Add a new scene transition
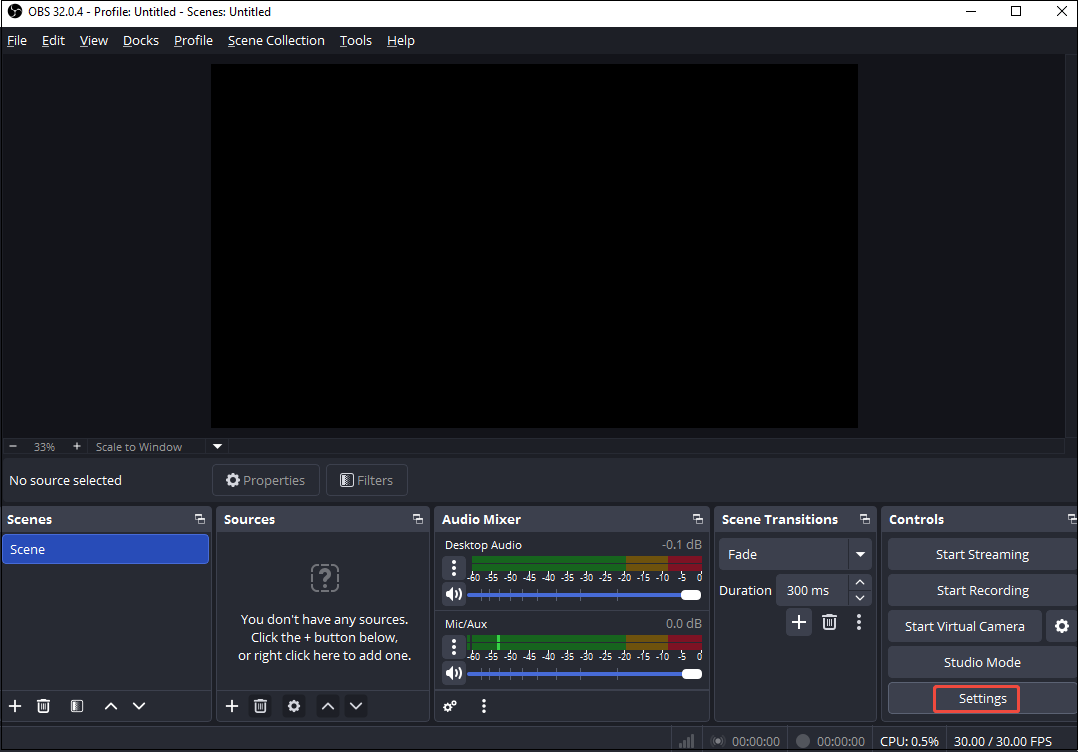1078x752 pixels. 798,622
